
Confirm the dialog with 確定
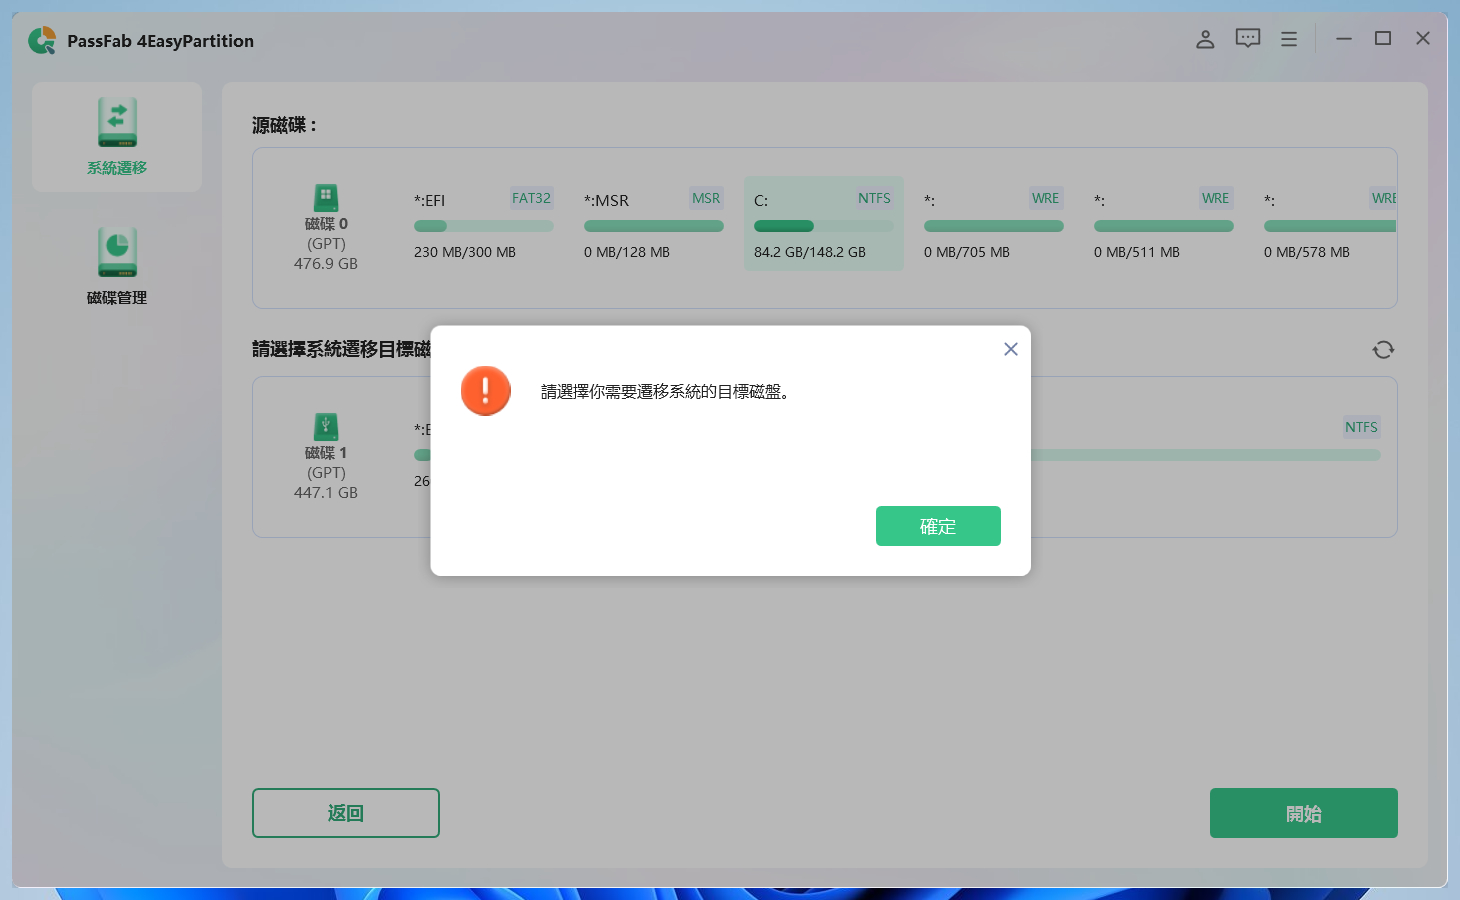tap(938, 526)
